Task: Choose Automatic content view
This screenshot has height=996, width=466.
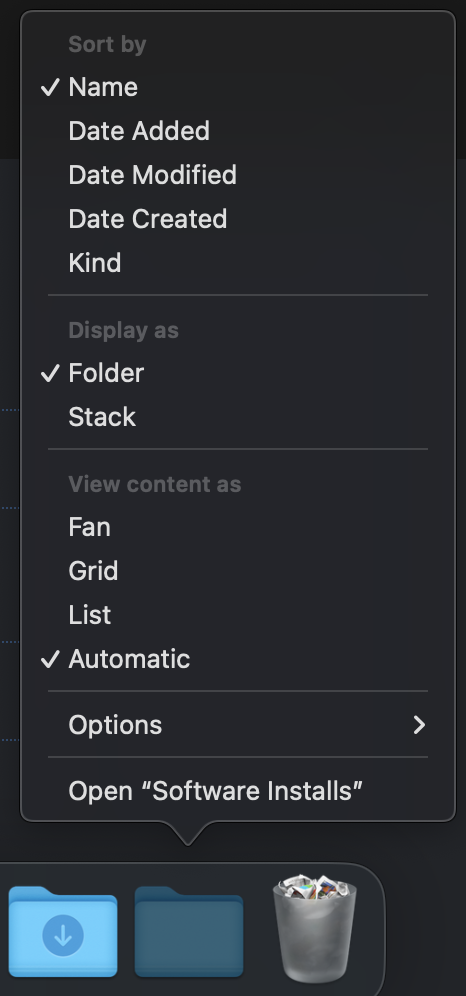Action: pyautogui.click(x=238, y=659)
